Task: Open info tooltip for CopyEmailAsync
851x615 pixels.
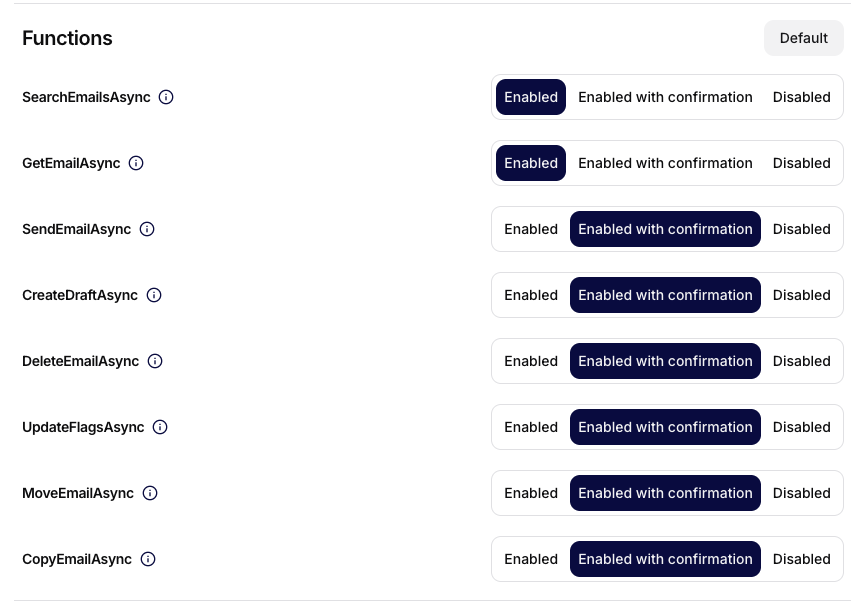Action: (x=147, y=559)
